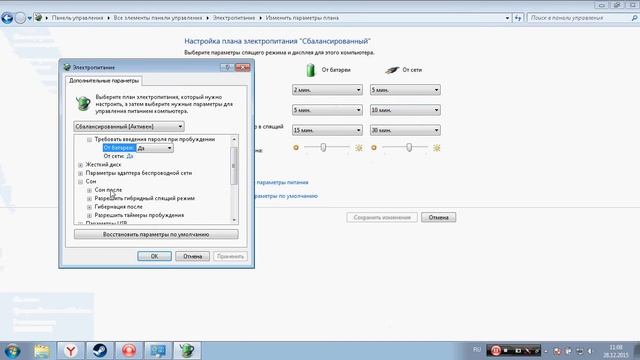Click the Применить button
640x360 pixels.
coord(230,256)
